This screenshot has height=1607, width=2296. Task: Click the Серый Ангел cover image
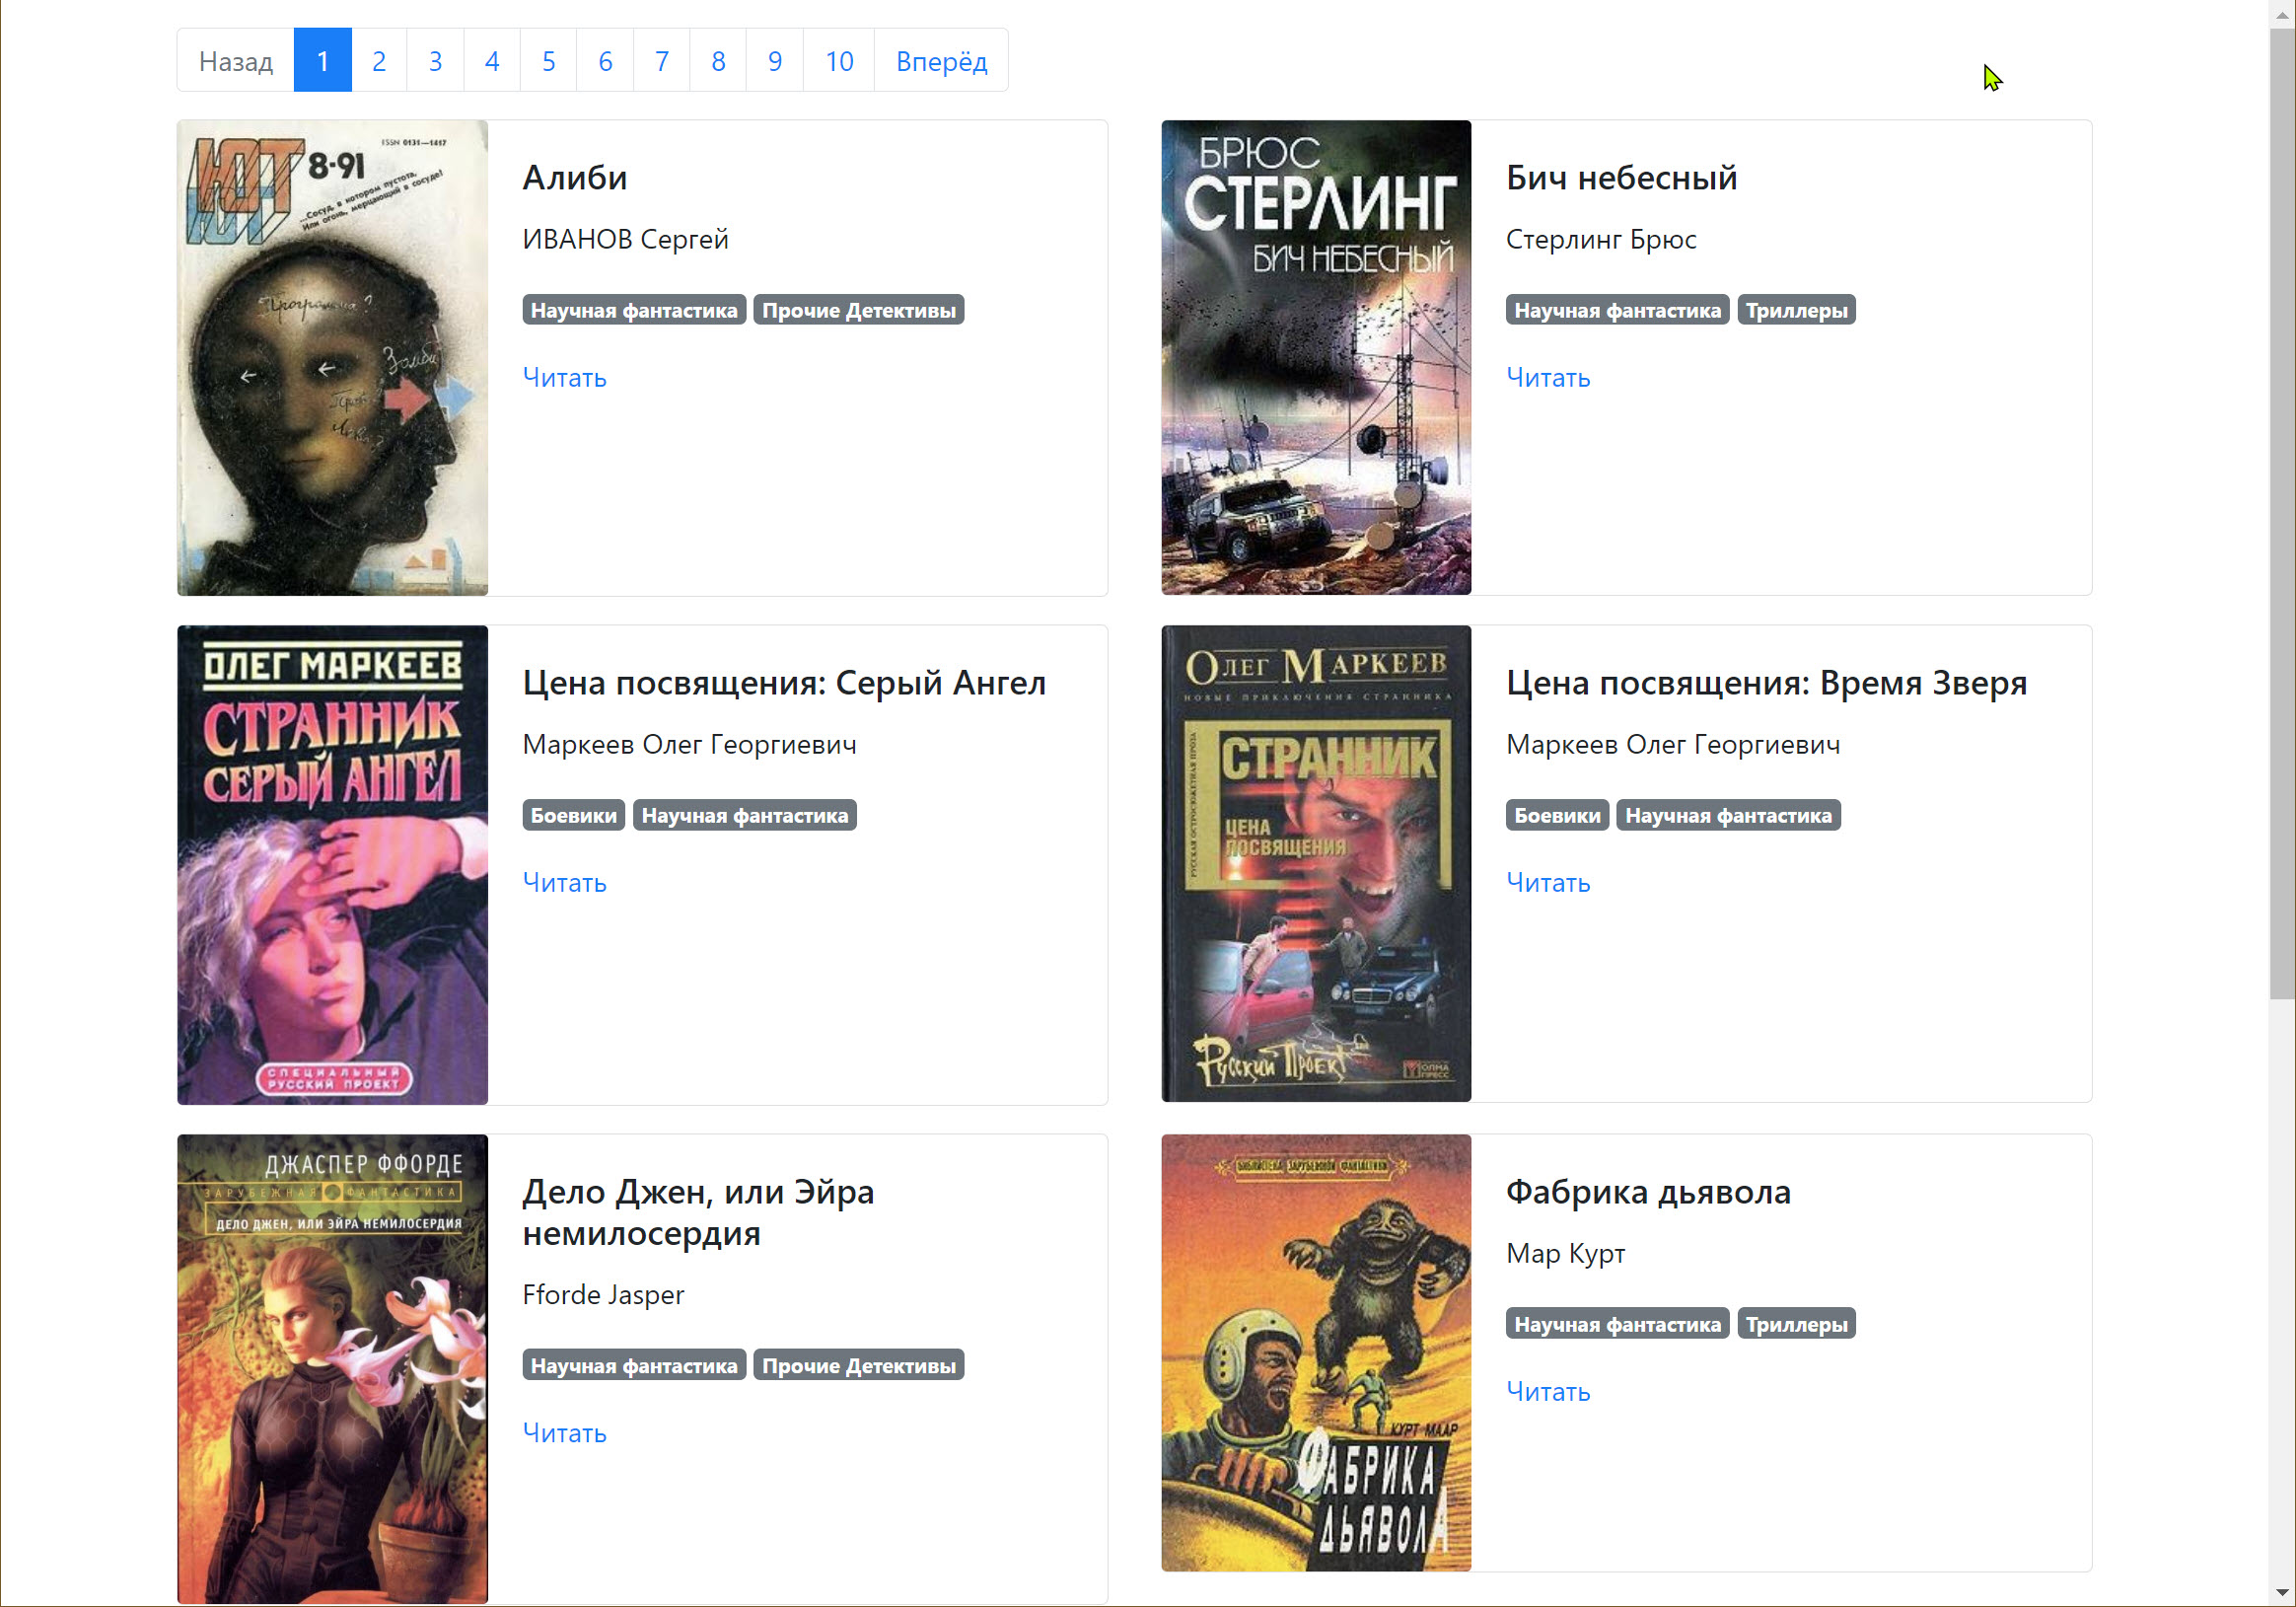point(332,864)
